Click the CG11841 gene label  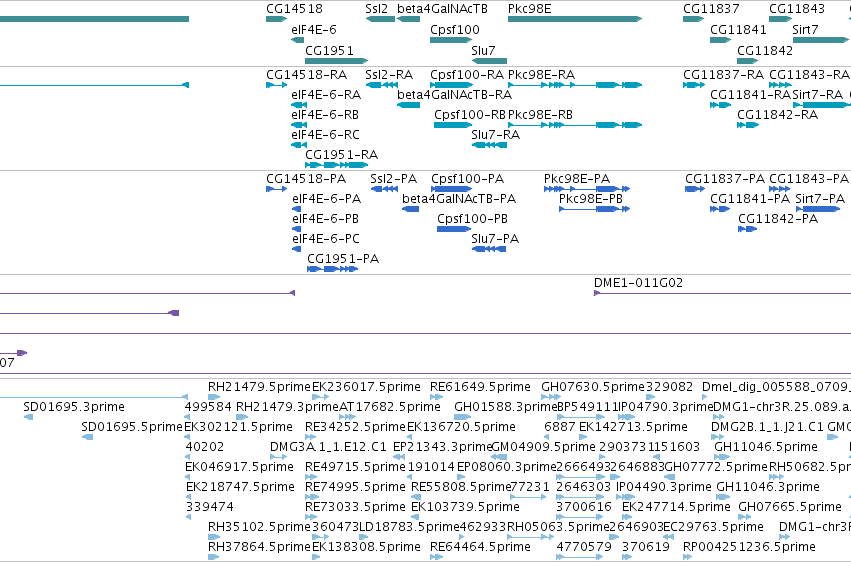[738, 29]
